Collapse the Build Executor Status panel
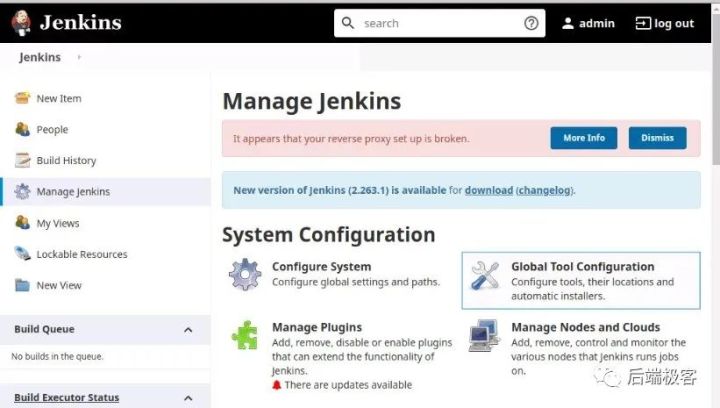 (x=188, y=398)
